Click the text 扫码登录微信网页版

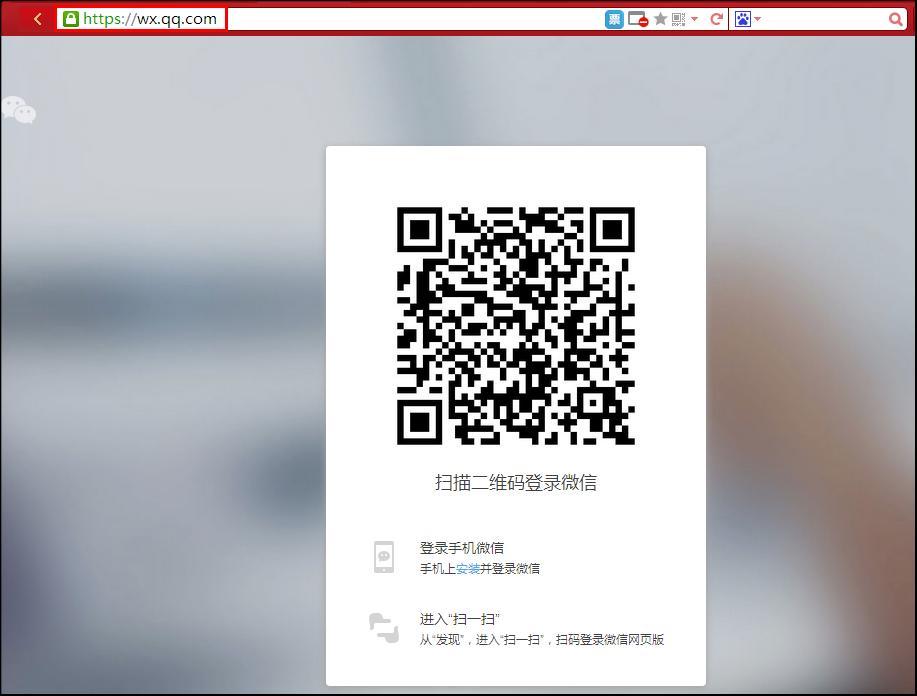coord(609,640)
